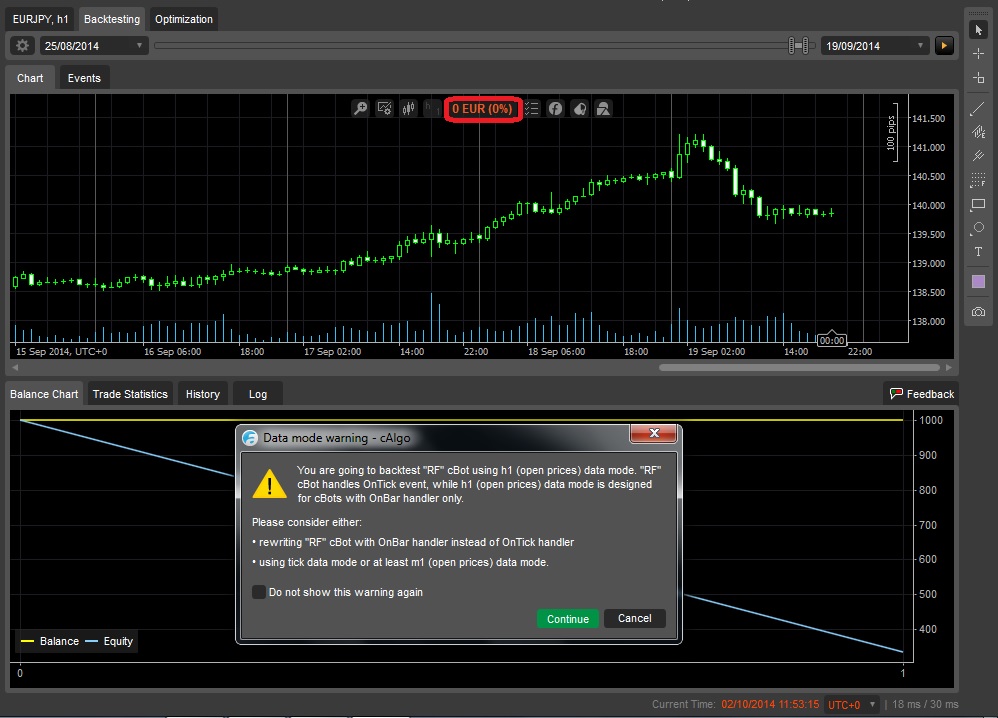998x718 pixels.
Task: Adjust the backtesting date range slider handle
Action: [x=798, y=45]
